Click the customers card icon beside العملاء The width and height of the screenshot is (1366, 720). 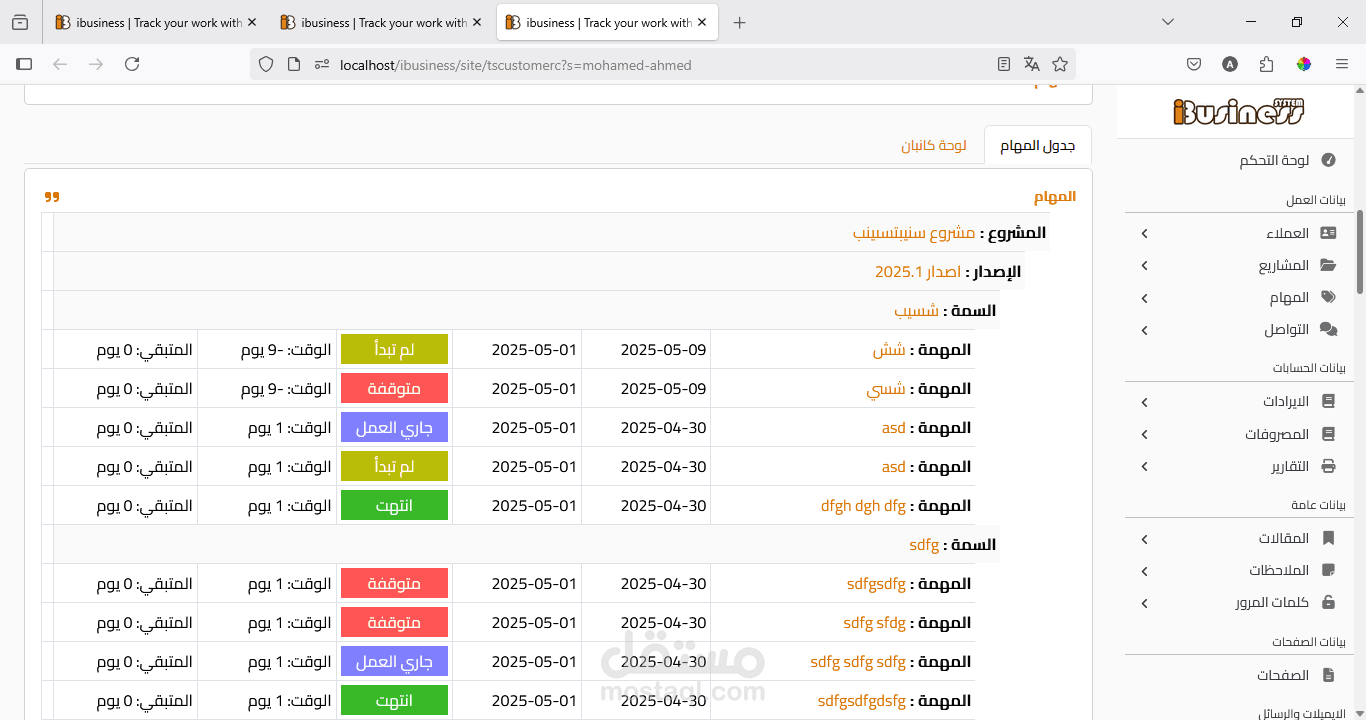[x=1328, y=233]
